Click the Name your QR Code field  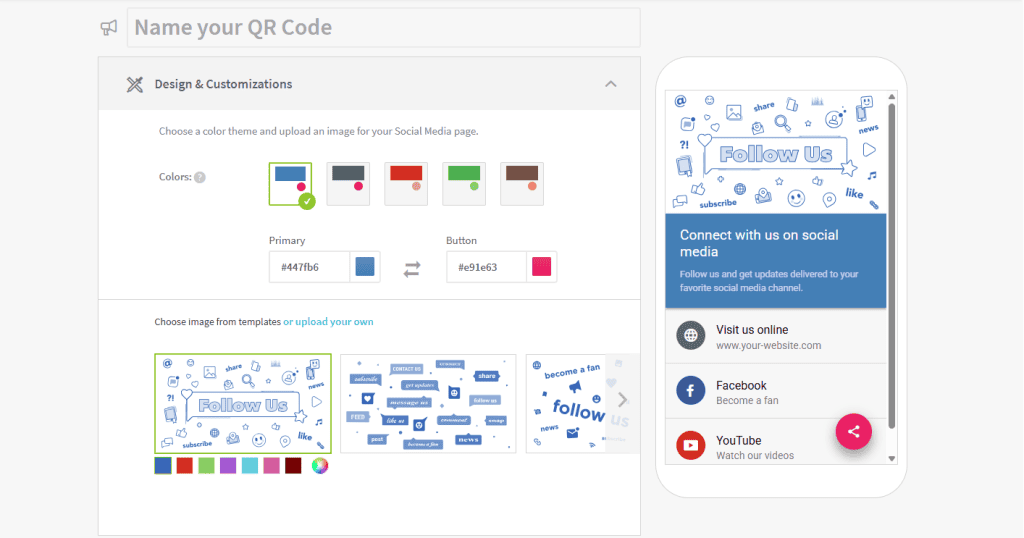point(383,27)
